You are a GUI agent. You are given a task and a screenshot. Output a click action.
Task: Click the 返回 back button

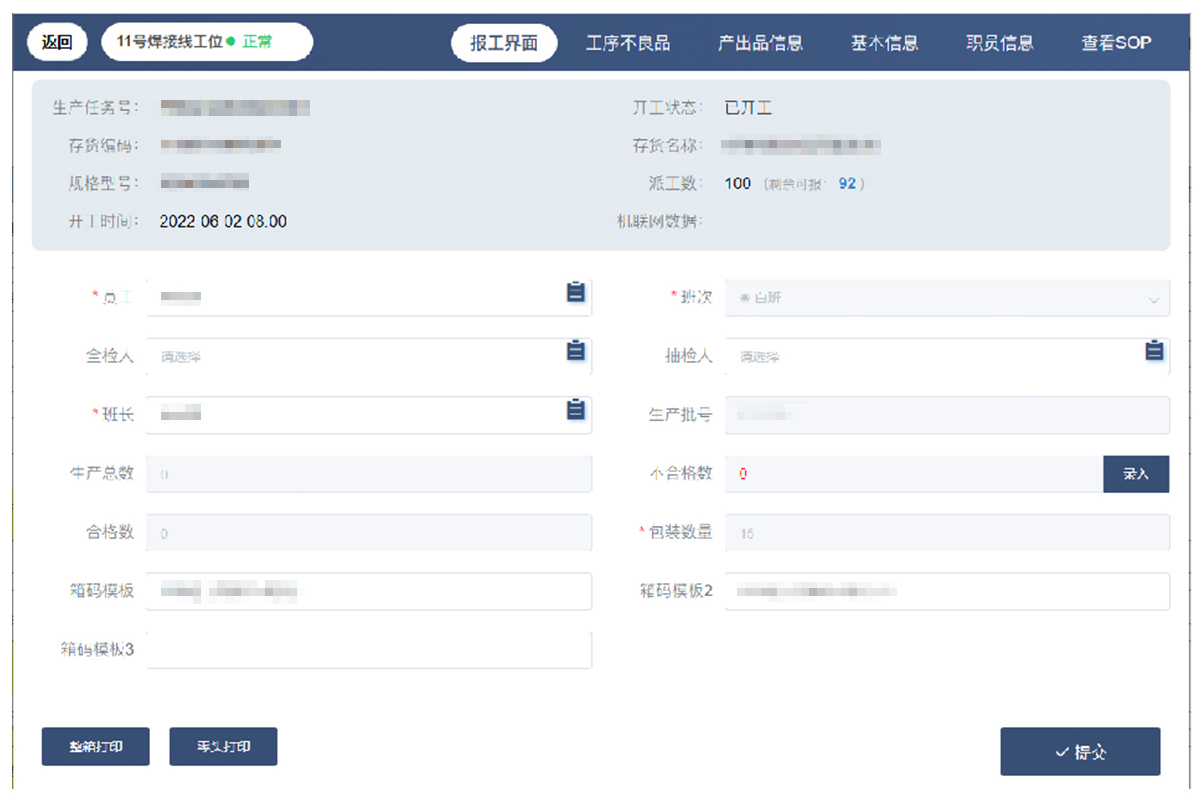point(57,42)
